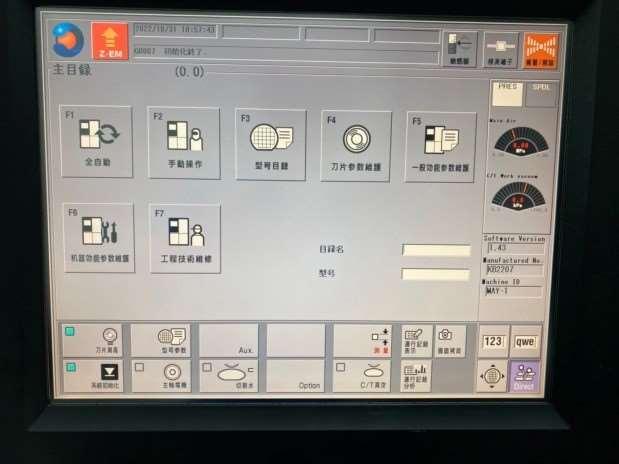619x464 pixels.
Task: Toggle the C/T真空 vacuum button
Action: [361, 376]
